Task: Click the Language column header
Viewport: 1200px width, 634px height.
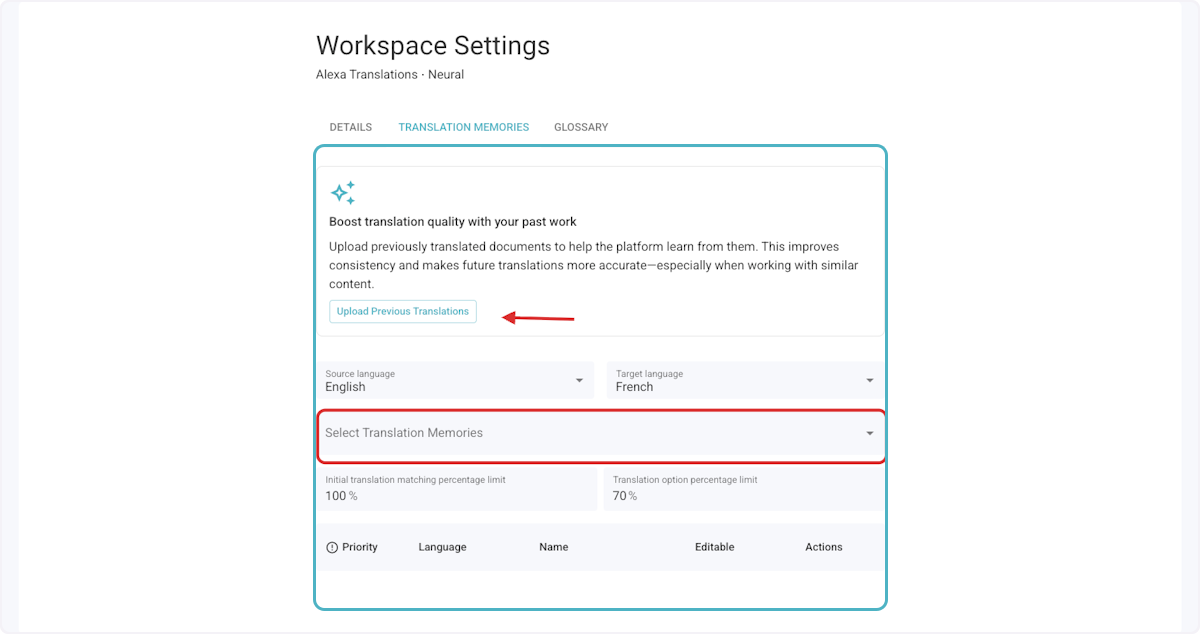Action: pyautogui.click(x=442, y=547)
